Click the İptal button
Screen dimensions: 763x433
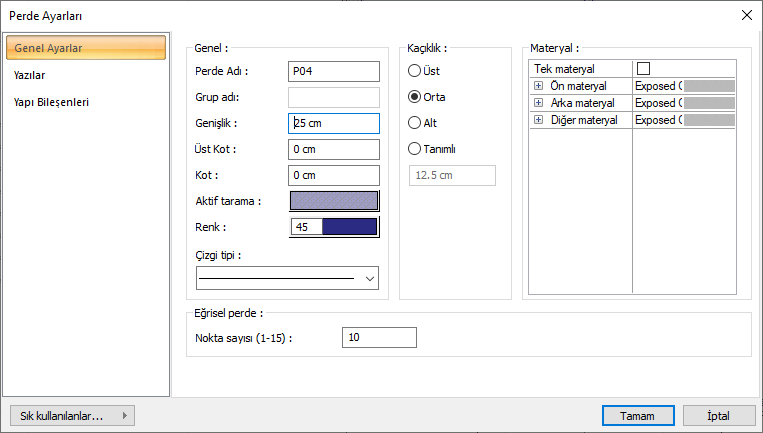coord(718,415)
